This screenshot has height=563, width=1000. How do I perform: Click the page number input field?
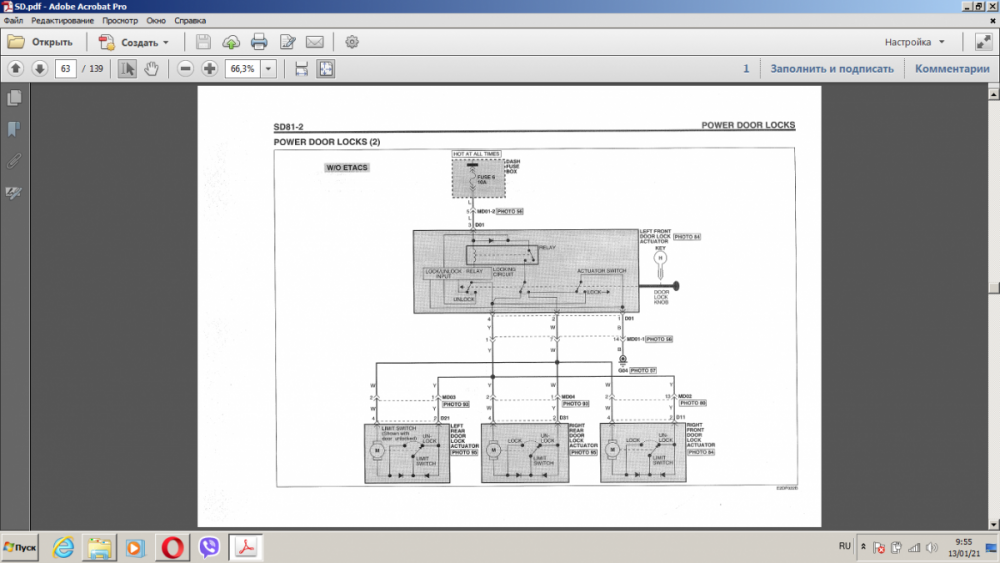66,69
